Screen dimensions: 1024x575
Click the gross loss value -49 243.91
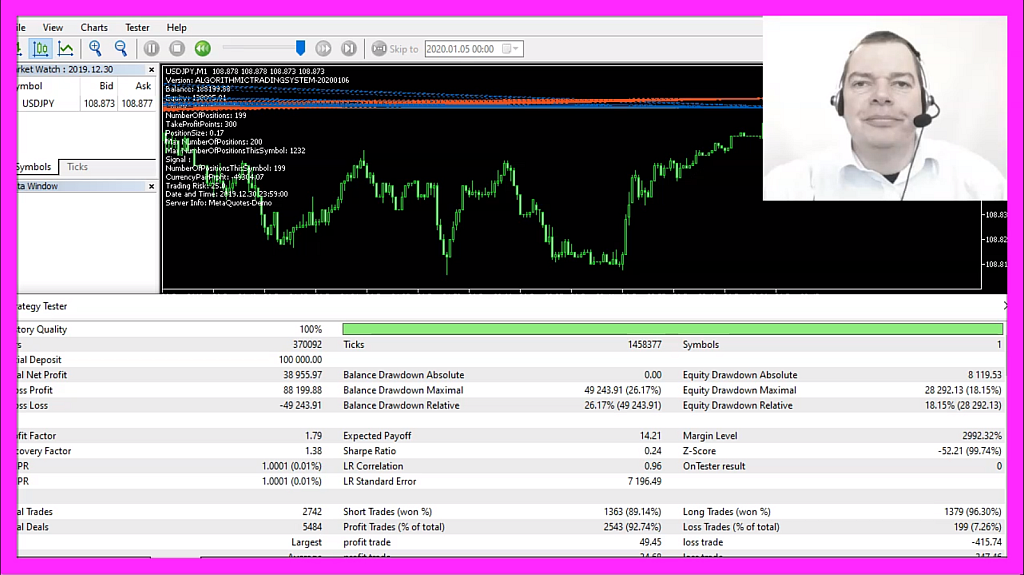pos(300,405)
